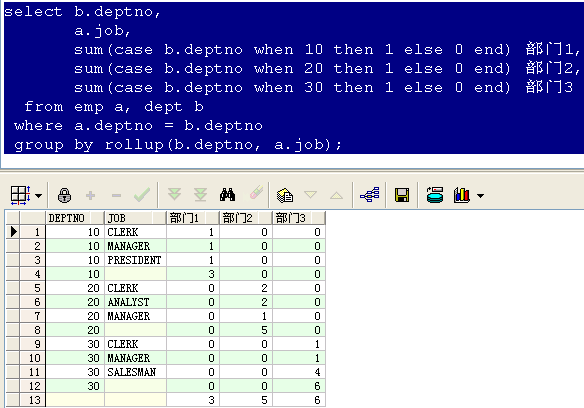
Task: Click the bar chart icon
Action: 462,195
